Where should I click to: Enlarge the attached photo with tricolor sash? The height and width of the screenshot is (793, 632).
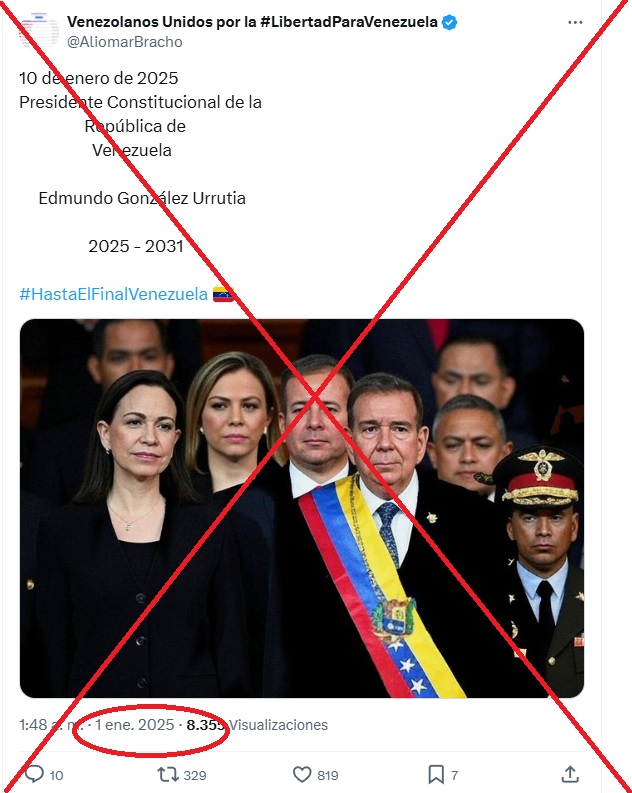pos(302,508)
